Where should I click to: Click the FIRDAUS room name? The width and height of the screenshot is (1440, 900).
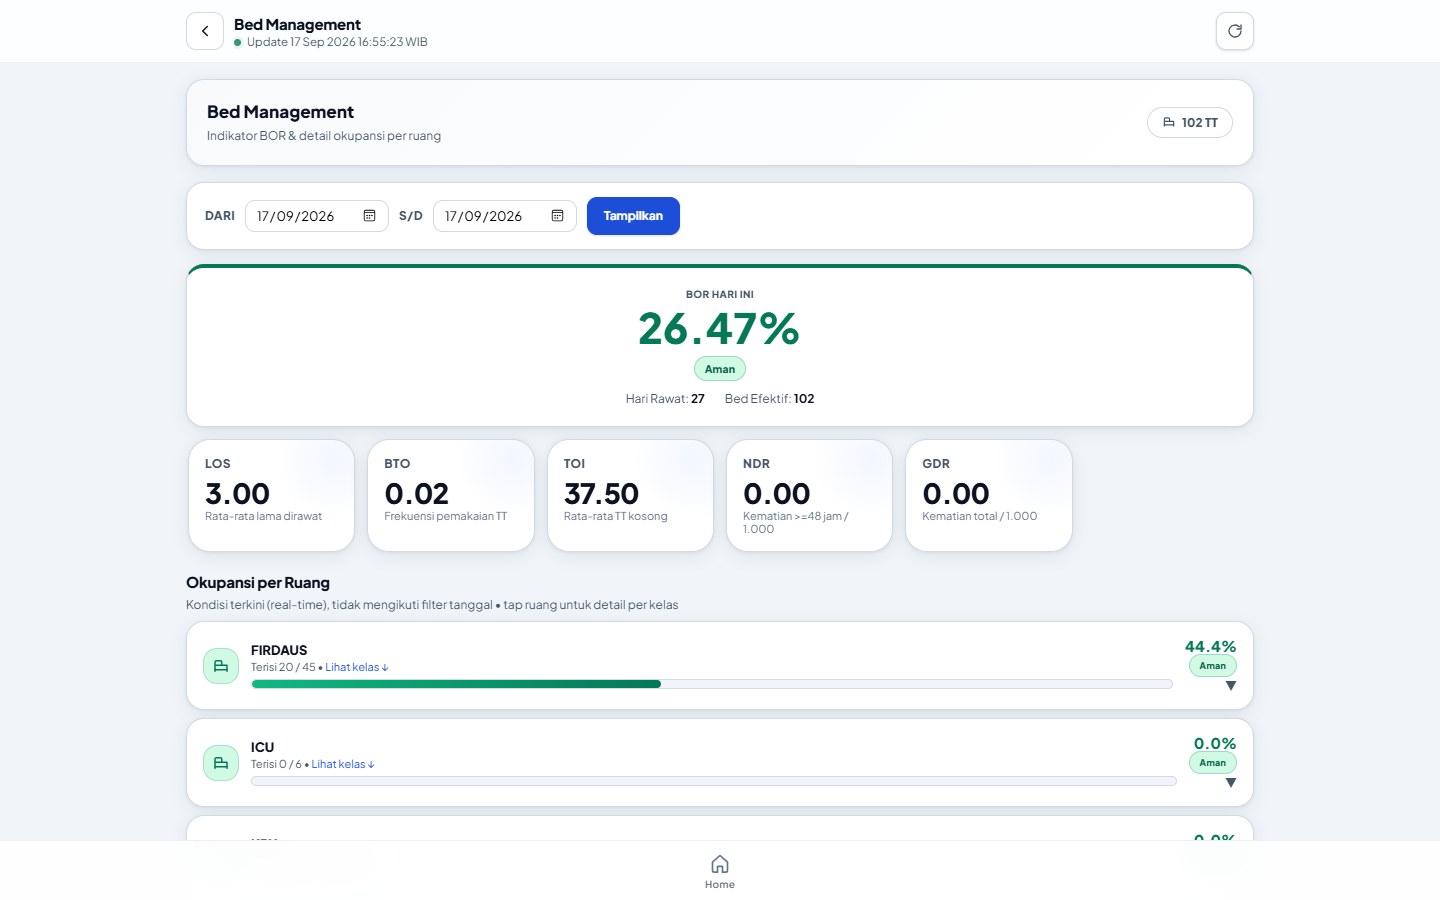(279, 650)
